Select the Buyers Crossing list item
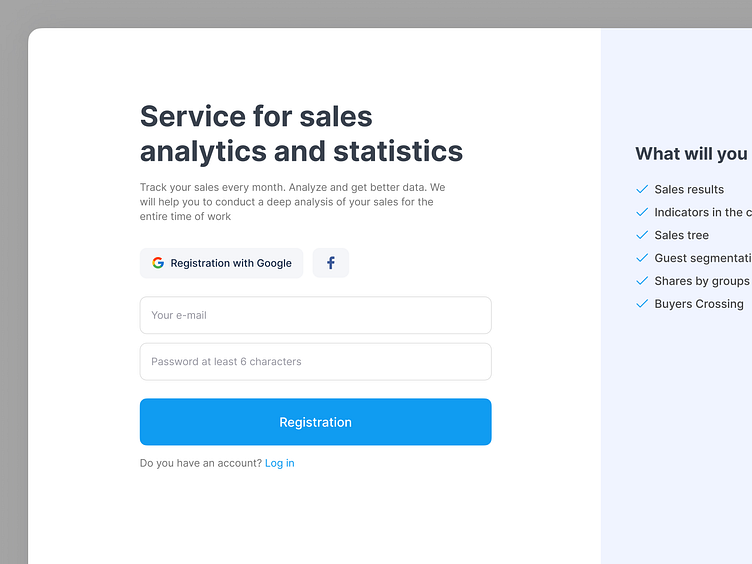The image size is (752, 564). point(699,304)
